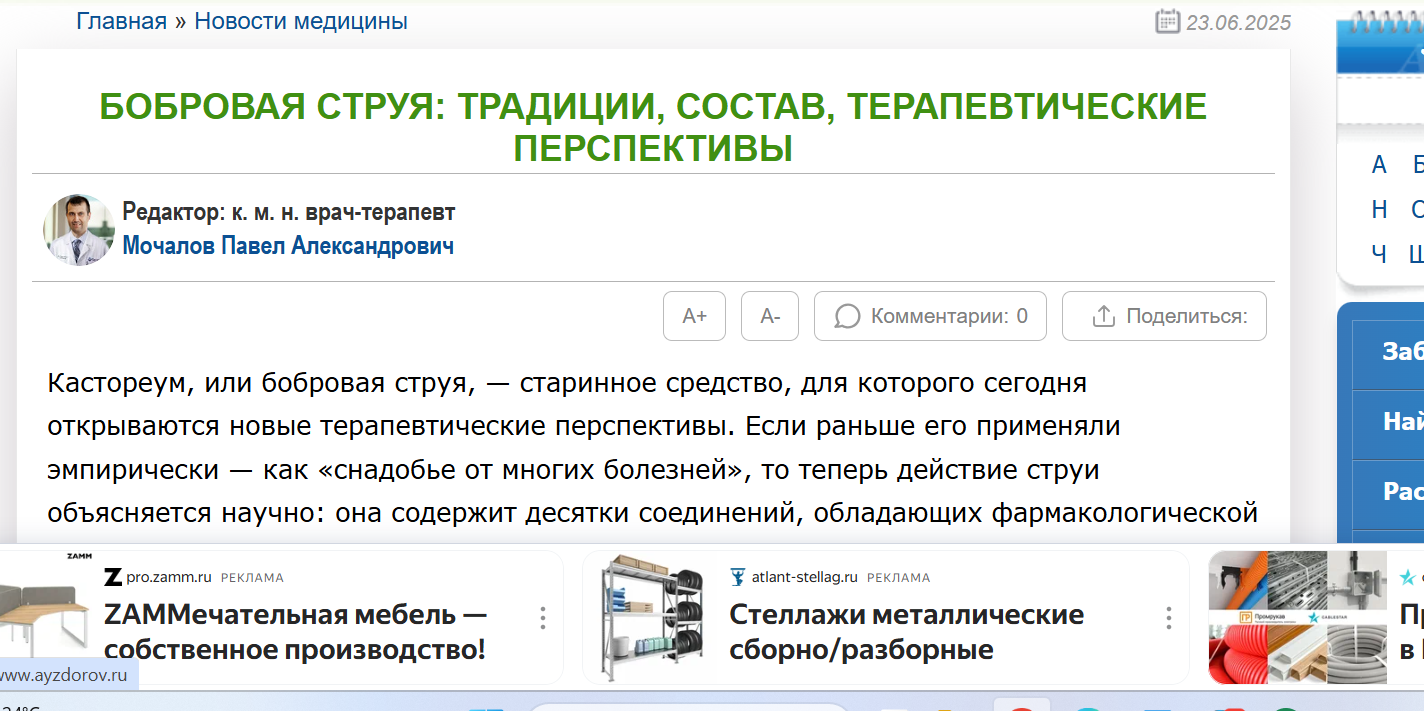Image resolution: width=1424 pixels, height=711 pixels.
Task: Select letter Н in sidebar alphabet
Action: (x=1379, y=209)
